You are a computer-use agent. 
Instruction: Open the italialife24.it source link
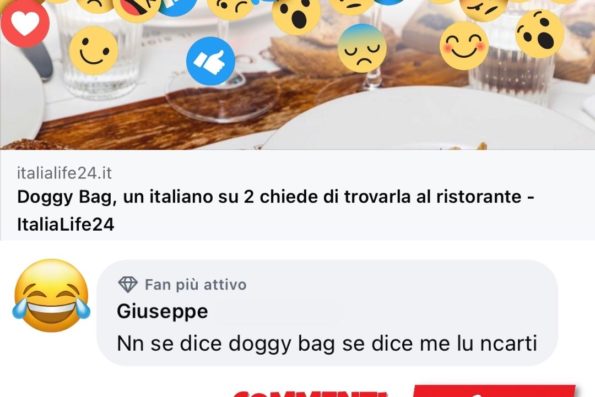pos(64,173)
